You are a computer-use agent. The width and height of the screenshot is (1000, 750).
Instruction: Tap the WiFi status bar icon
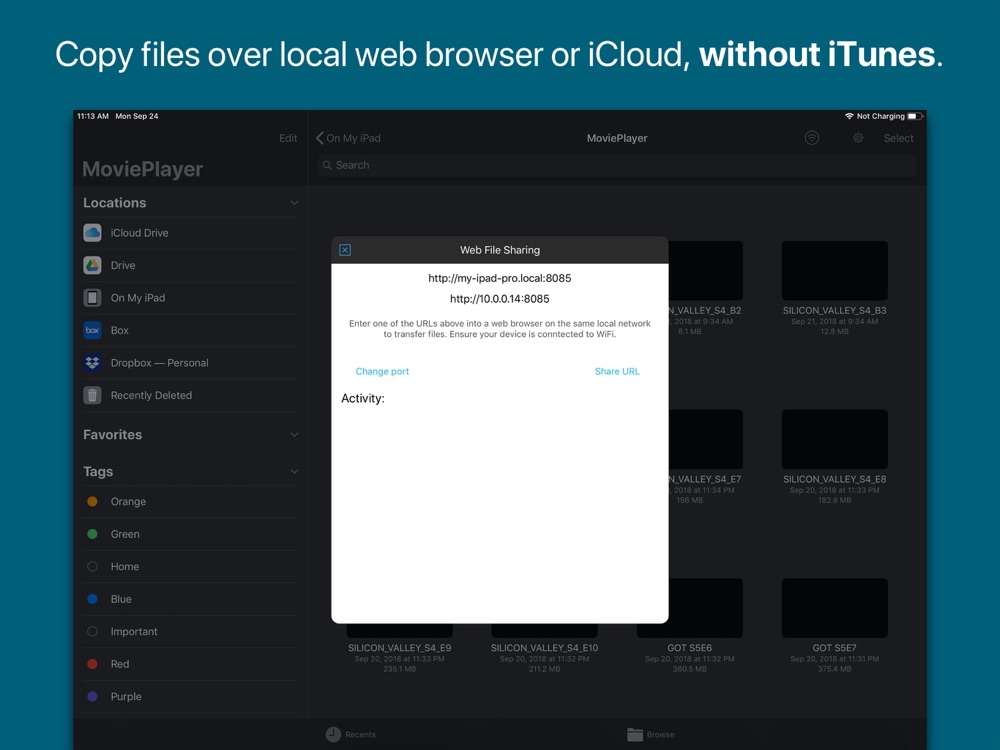pos(849,116)
